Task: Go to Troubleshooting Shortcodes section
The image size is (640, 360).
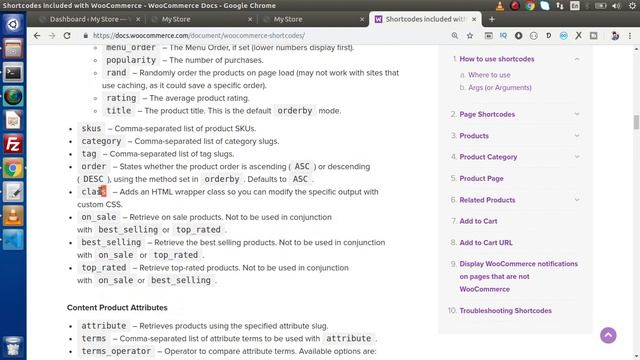Action: click(x=505, y=311)
